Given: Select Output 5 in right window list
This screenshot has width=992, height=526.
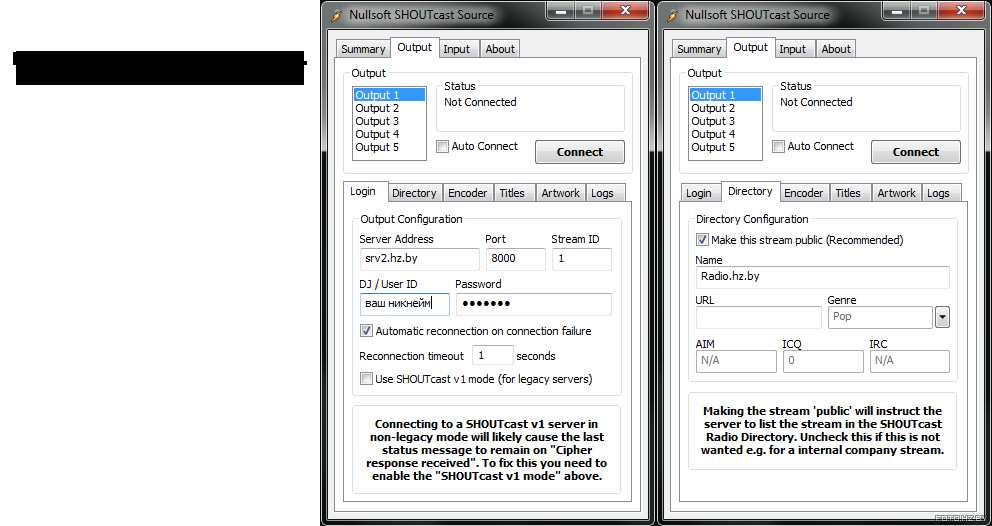Looking at the screenshot, I should click(x=725, y=147).
